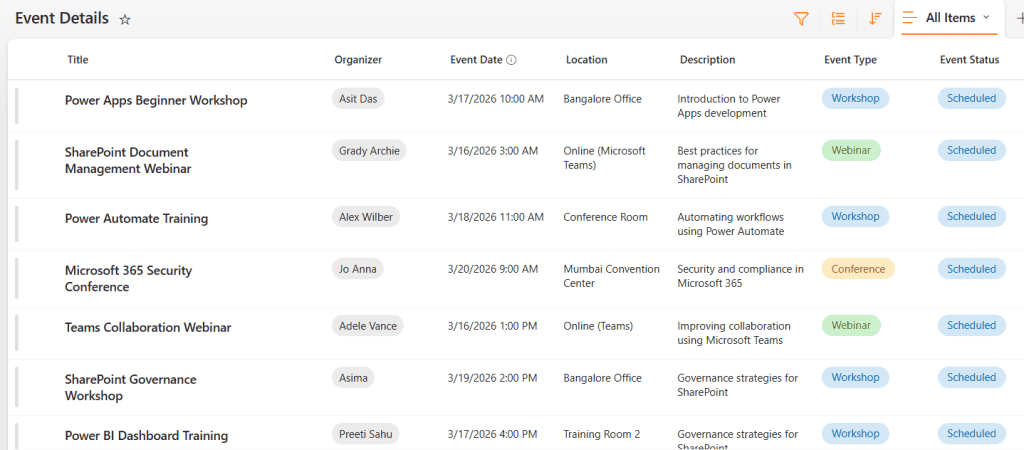The image size is (1024, 450).
Task: Click the Event Date info icon
Action: (511, 60)
